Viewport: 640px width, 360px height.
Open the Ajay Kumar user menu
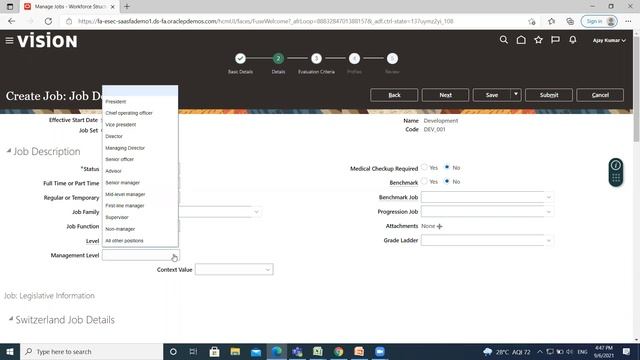[x=609, y=40]
